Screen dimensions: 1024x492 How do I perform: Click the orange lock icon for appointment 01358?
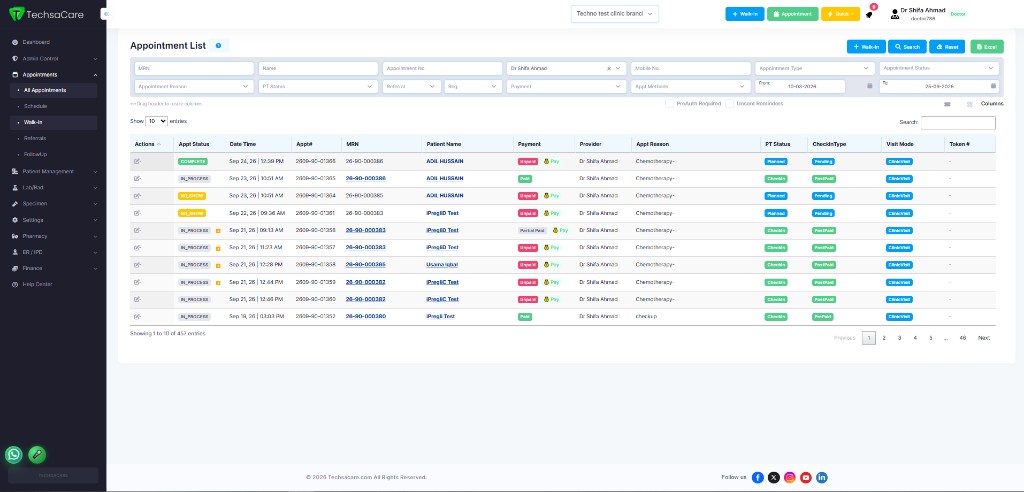coord(218,265)
